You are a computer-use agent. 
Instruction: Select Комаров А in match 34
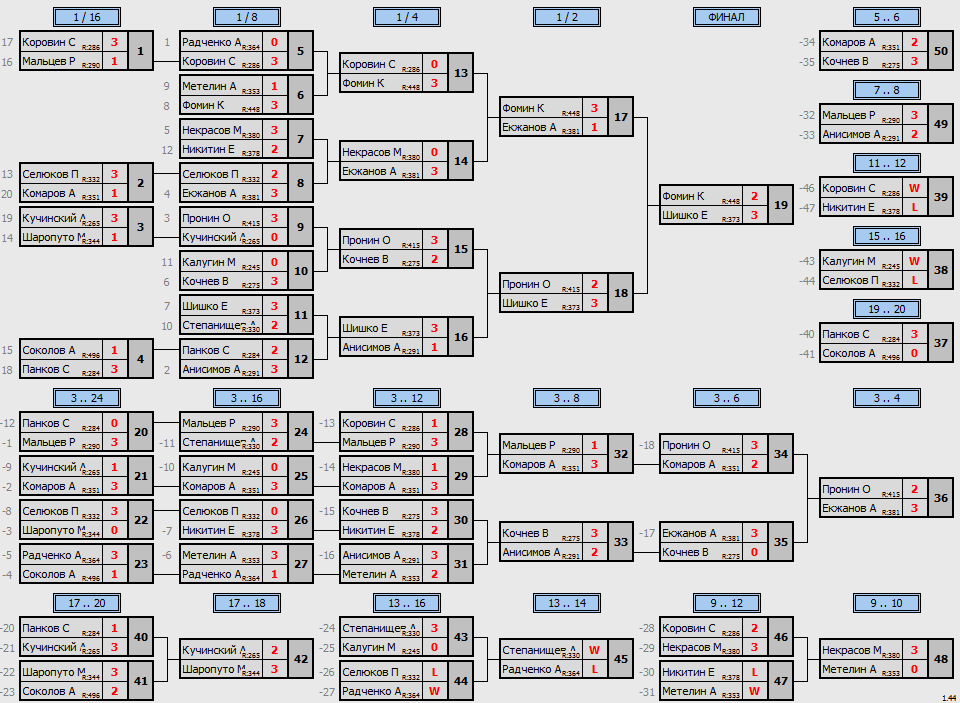point(700,464)
